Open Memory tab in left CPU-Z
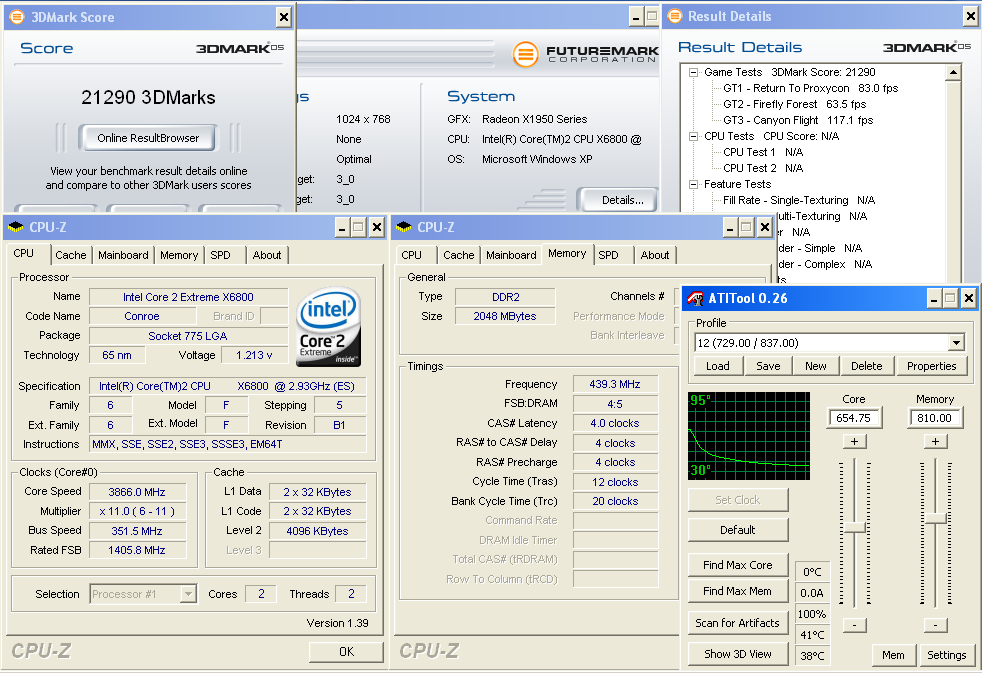 [x=178, y=255]
